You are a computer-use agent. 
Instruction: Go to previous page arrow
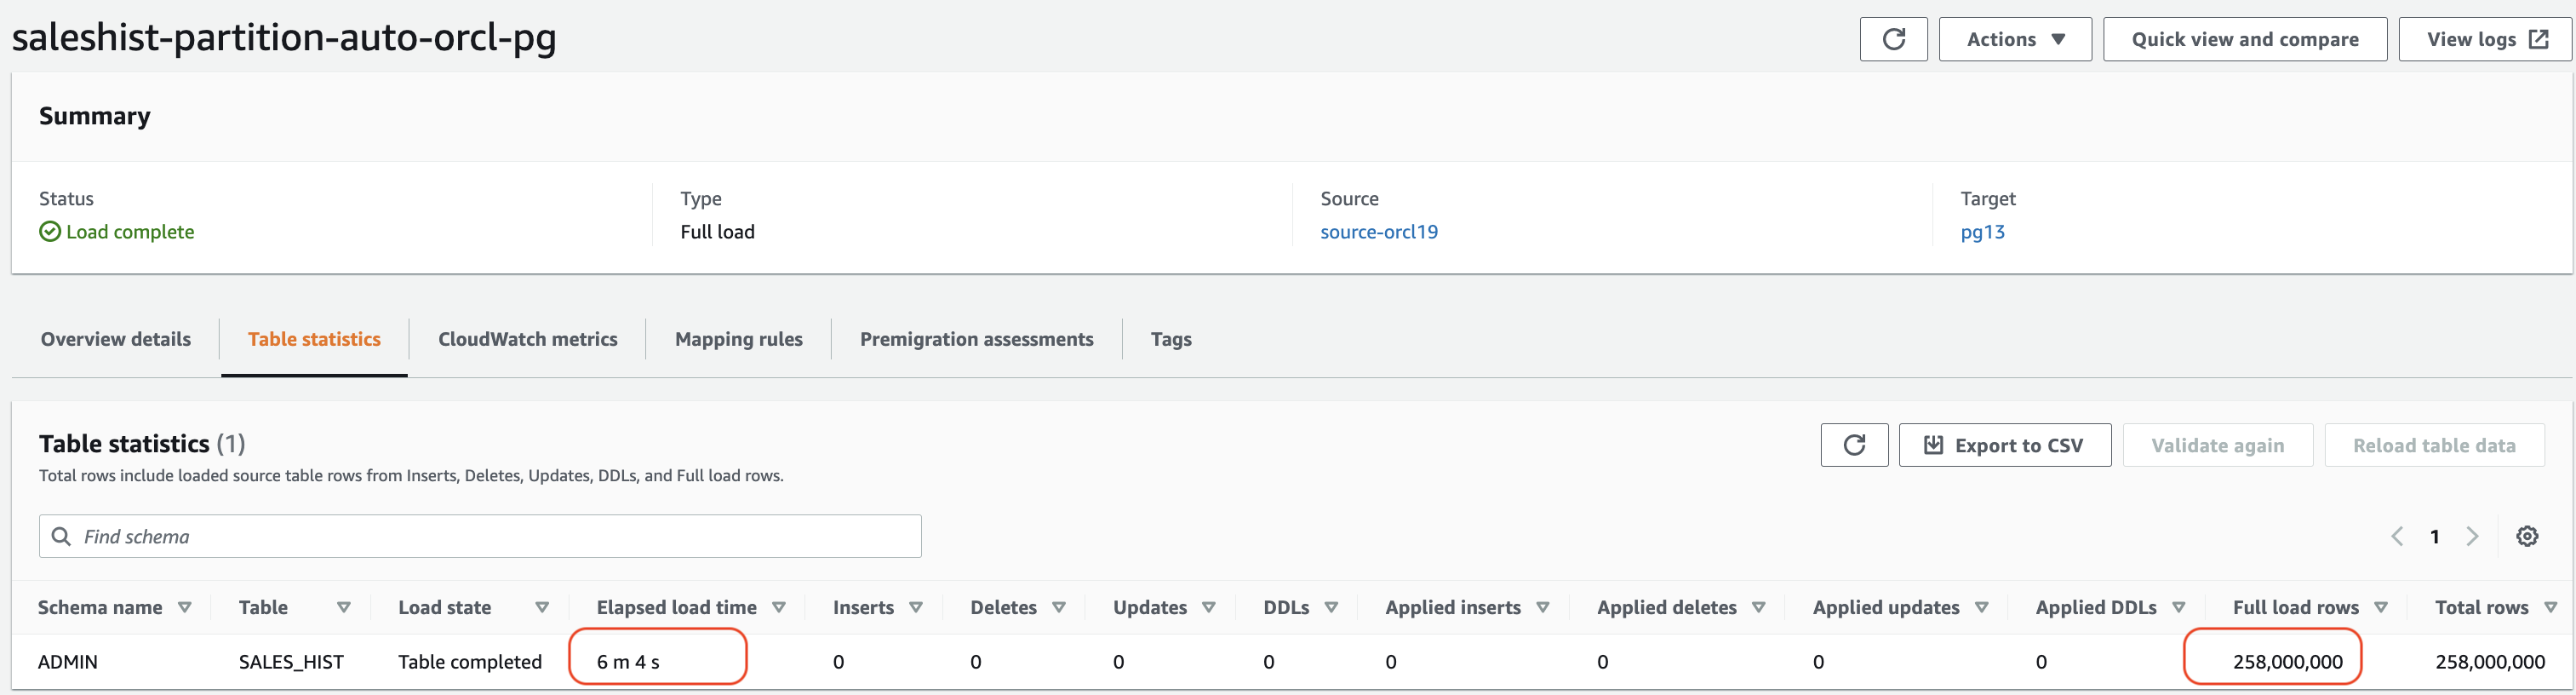coord(2397,536)
